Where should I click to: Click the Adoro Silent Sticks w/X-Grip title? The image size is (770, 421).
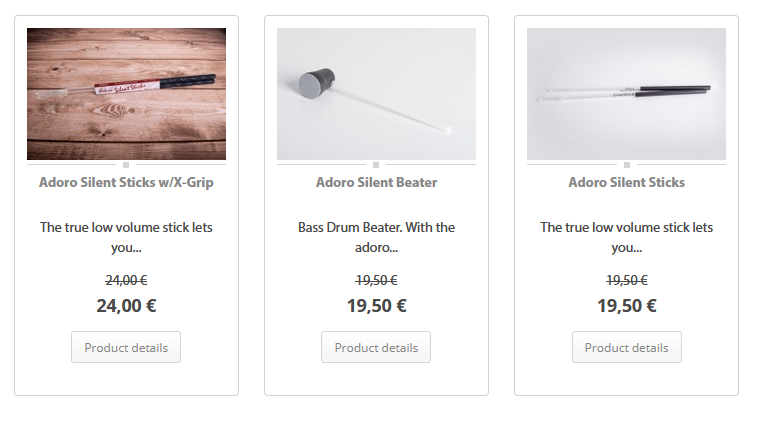[126, 183]
